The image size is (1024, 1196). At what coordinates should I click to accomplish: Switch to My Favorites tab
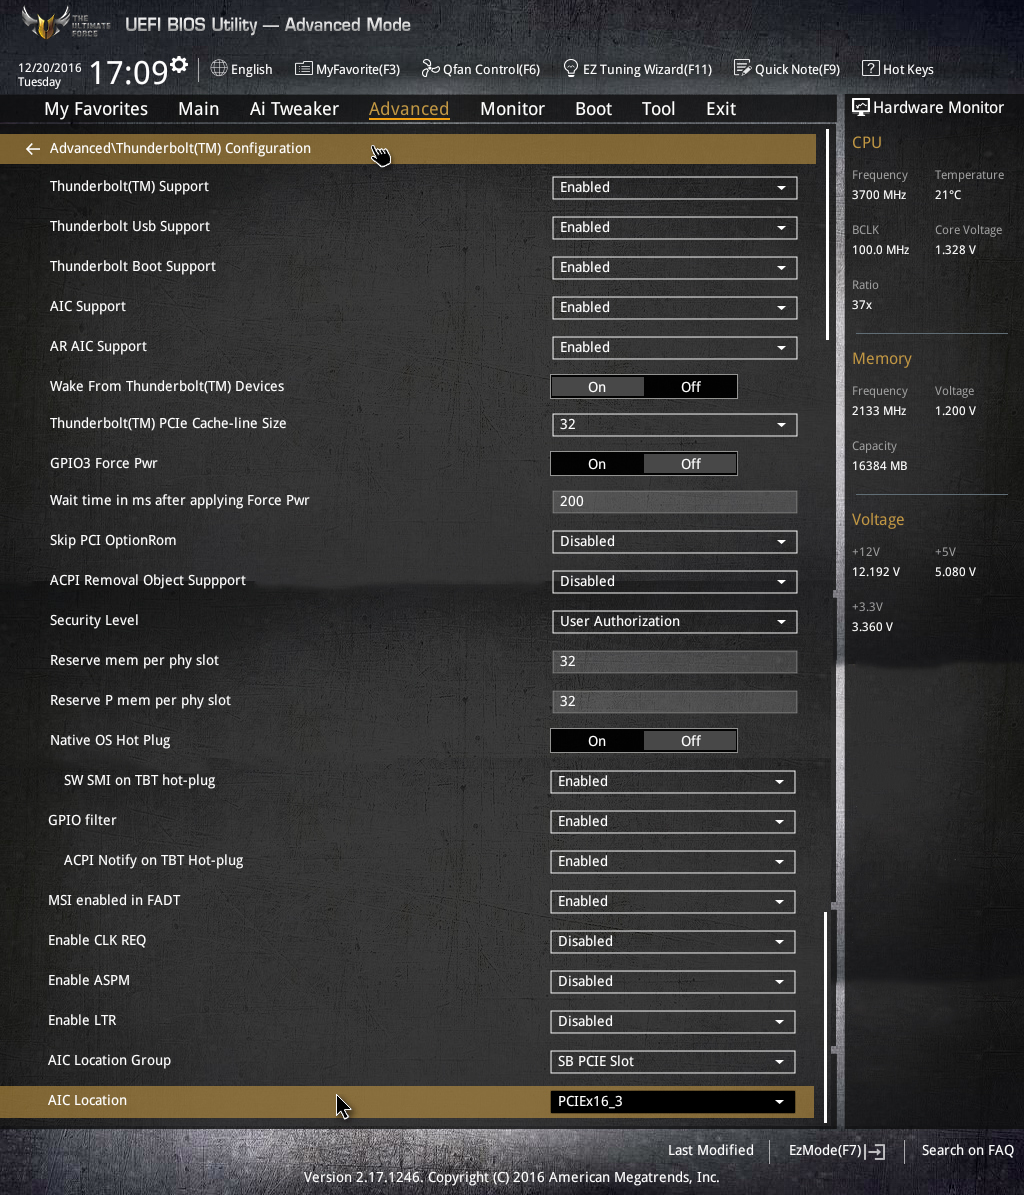click(96, 109)
